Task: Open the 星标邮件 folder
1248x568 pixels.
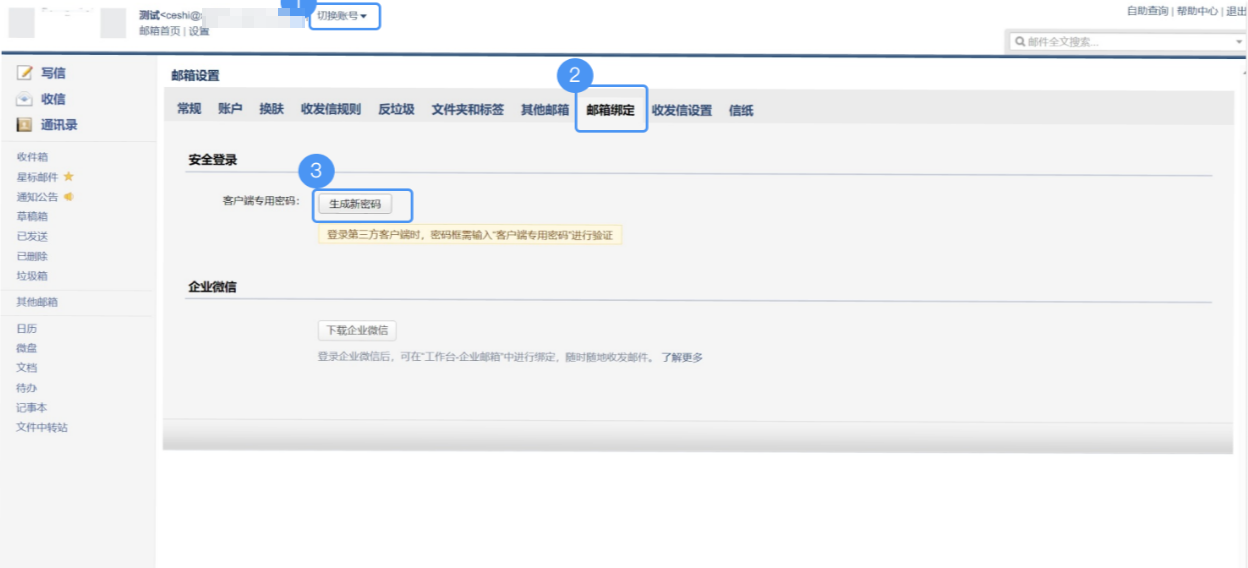Action: [38, 177]
